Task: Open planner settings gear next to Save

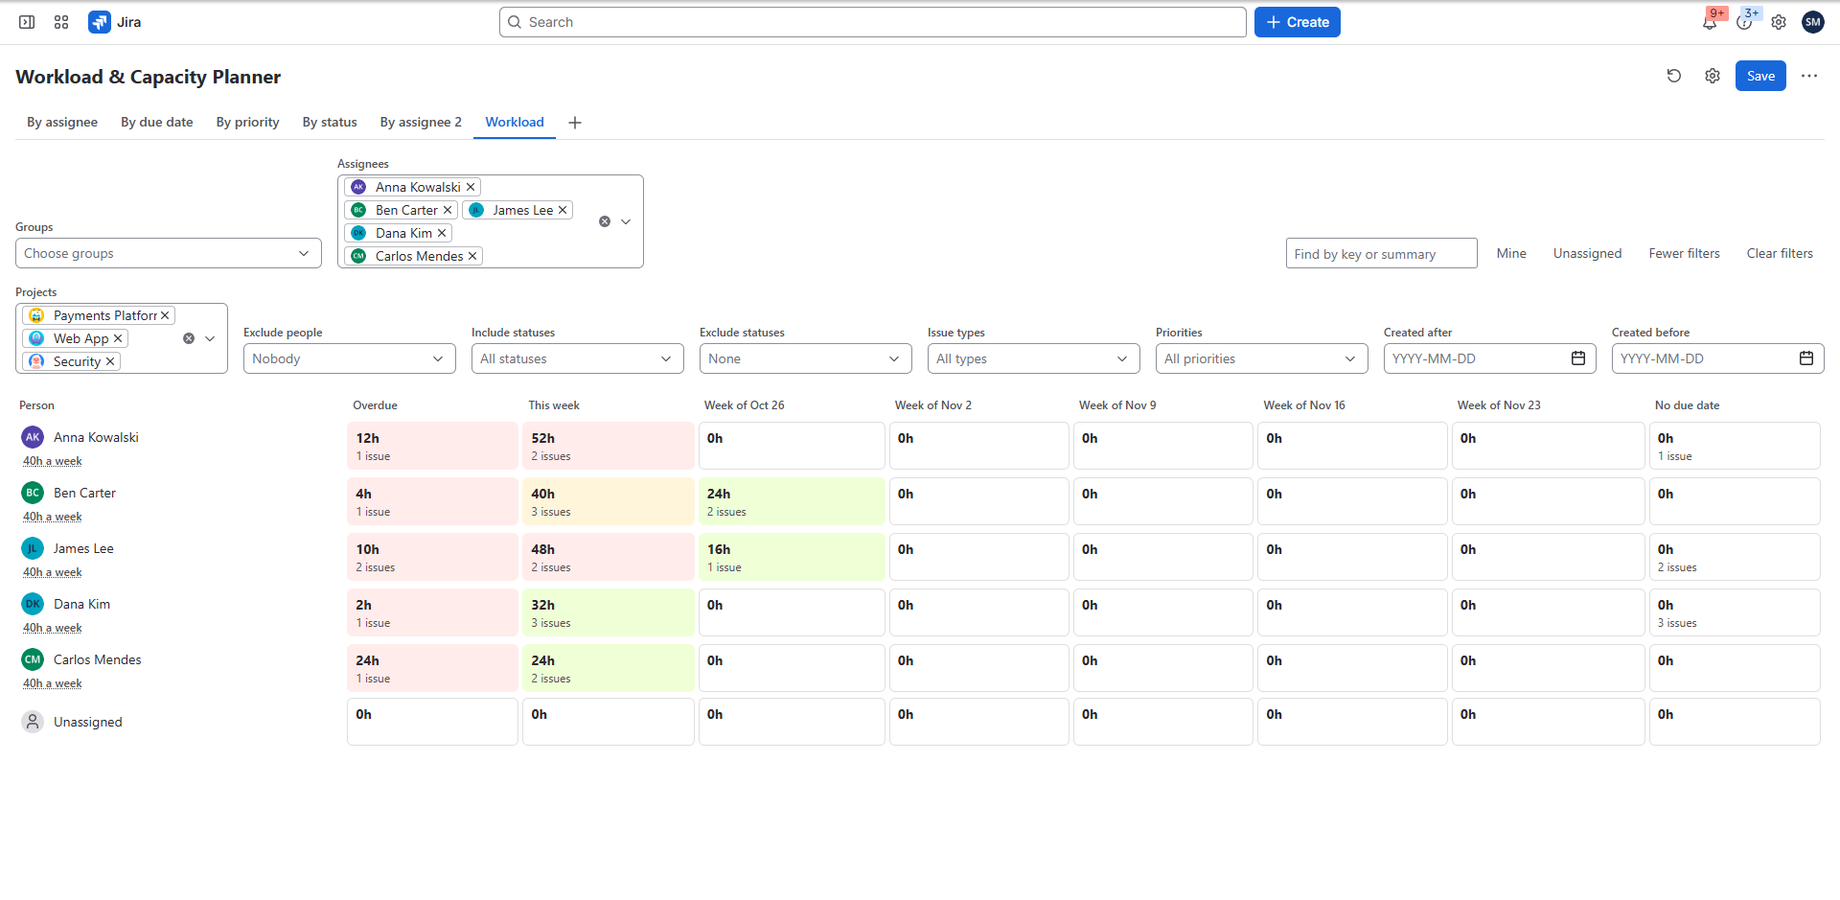Action: (1712, 76)
